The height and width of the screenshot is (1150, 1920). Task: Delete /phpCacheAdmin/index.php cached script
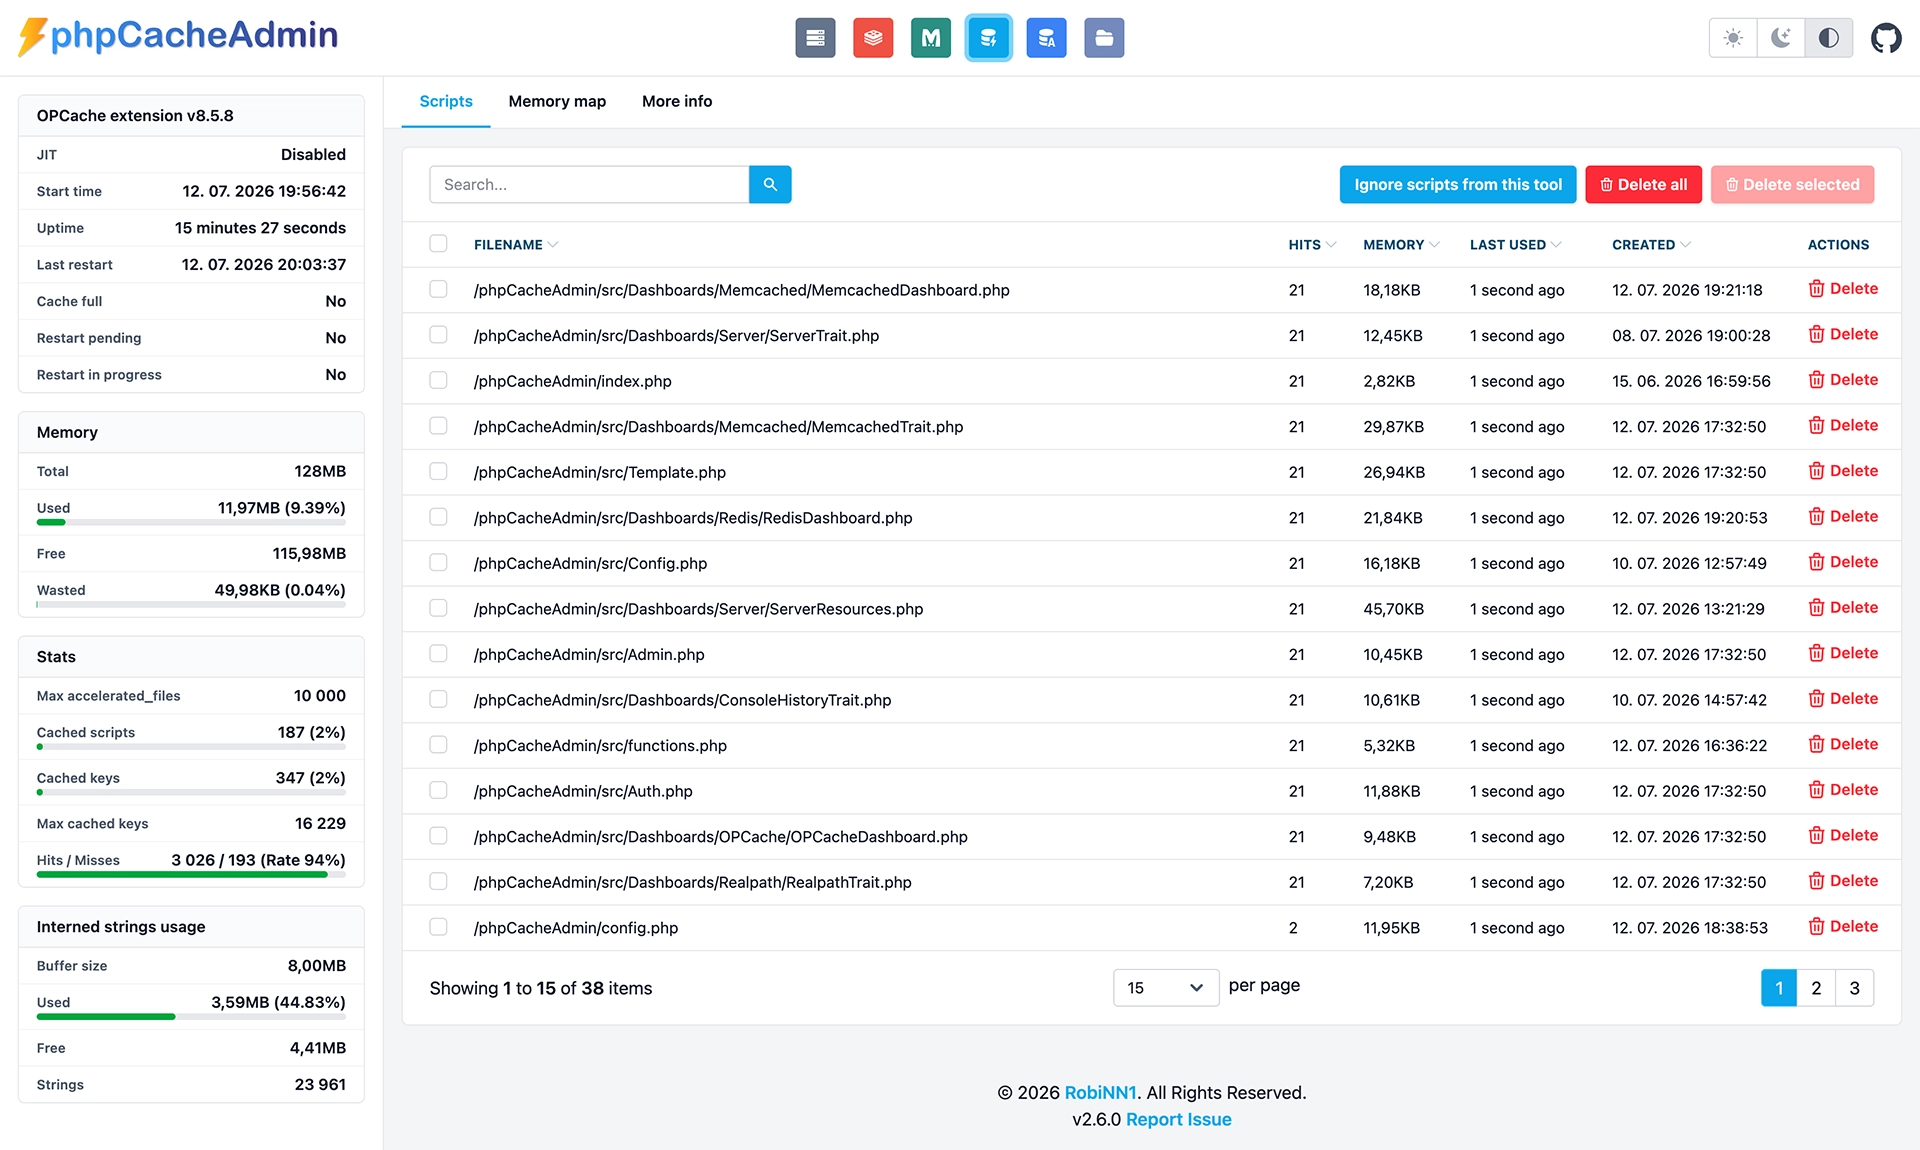click(1843, 380)
